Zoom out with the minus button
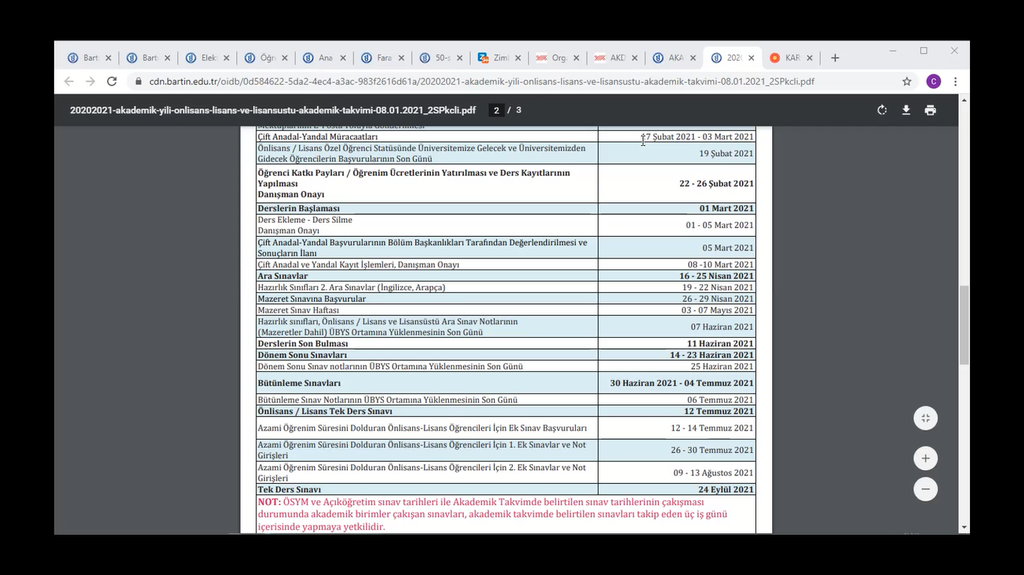 925,489
